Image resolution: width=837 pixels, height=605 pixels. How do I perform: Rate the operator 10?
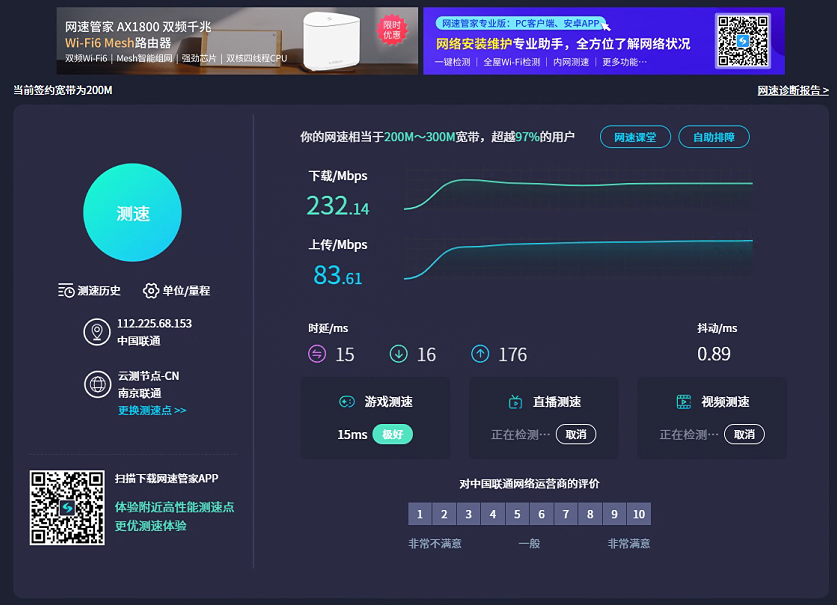pyautogui.click(x=639, y=514)
